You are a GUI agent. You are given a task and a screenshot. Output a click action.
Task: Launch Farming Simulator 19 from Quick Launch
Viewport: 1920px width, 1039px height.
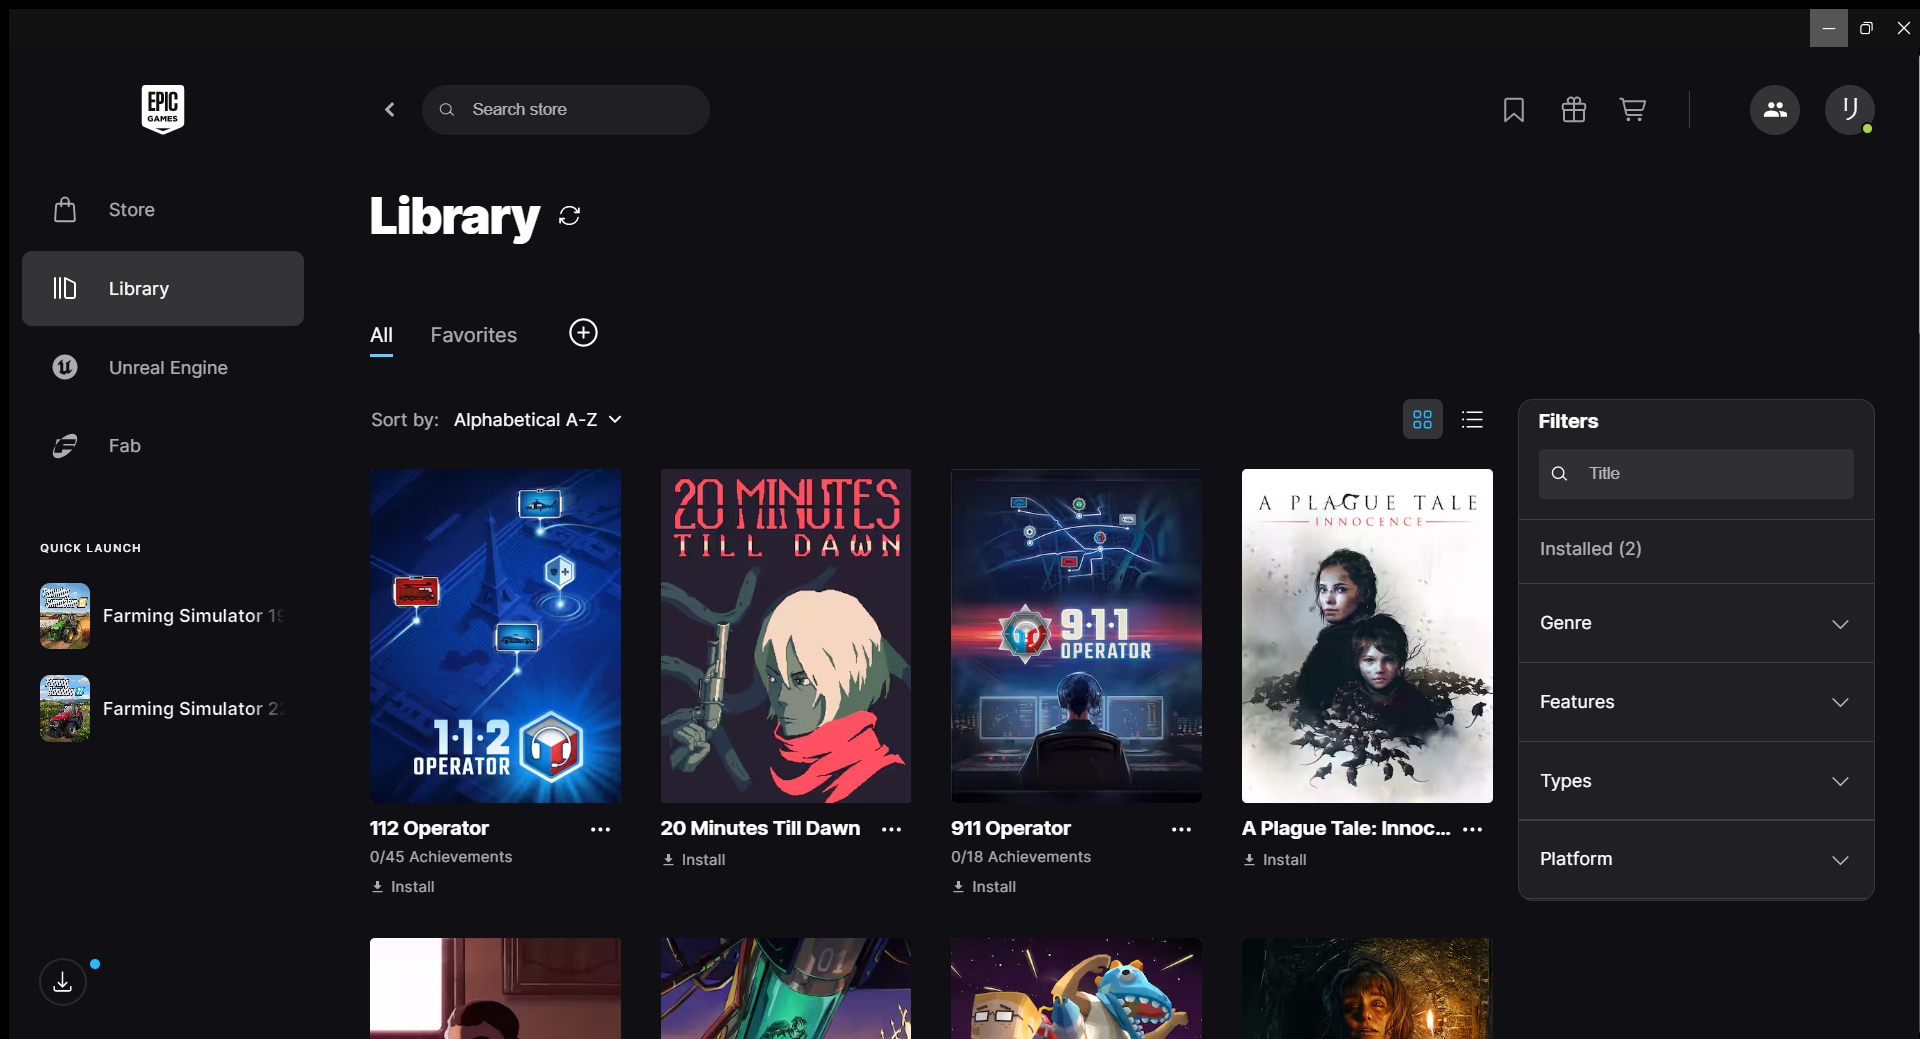click(x=163, y=616)
